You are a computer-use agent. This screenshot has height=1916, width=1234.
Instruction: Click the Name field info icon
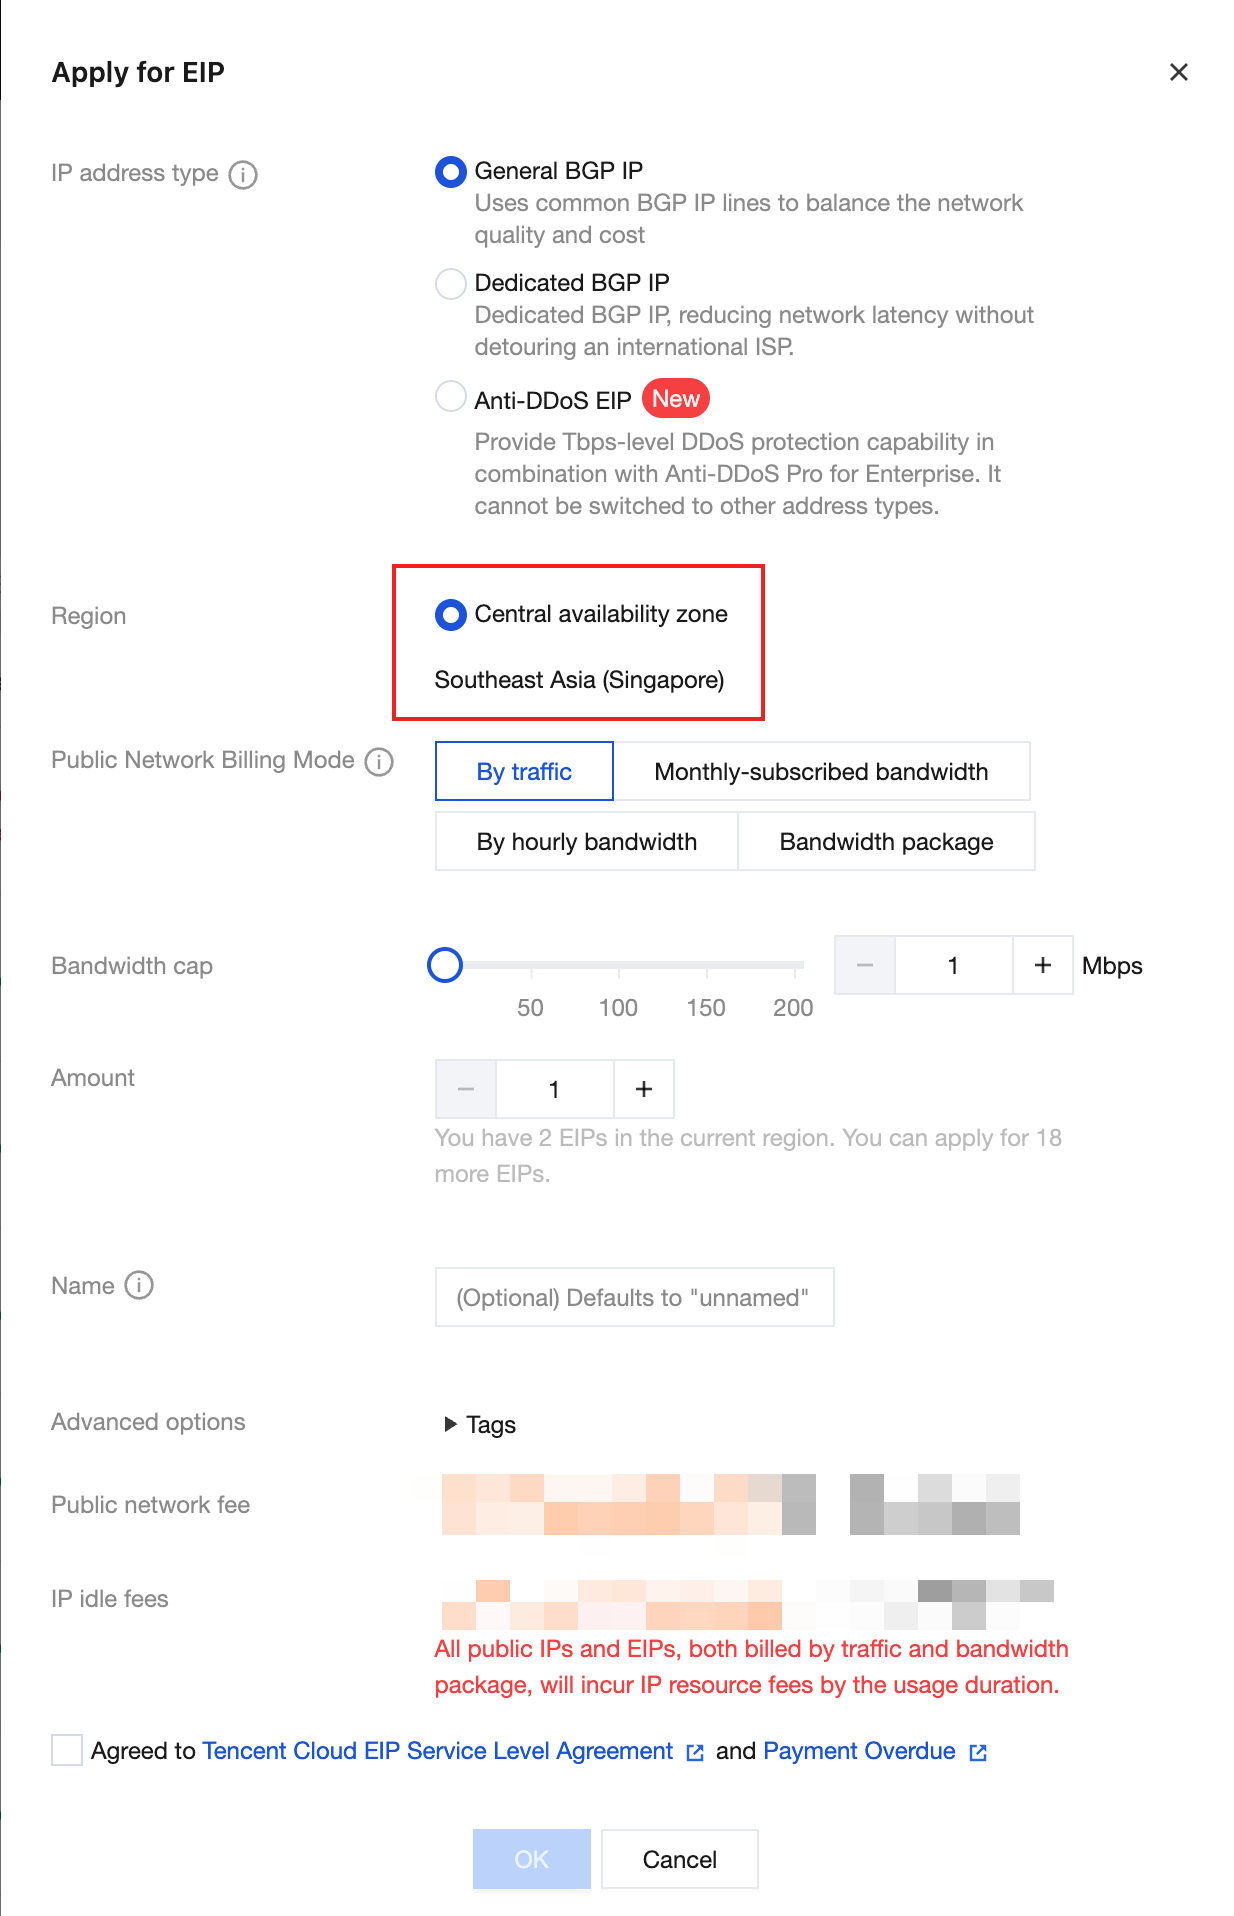click(139, 1285)
